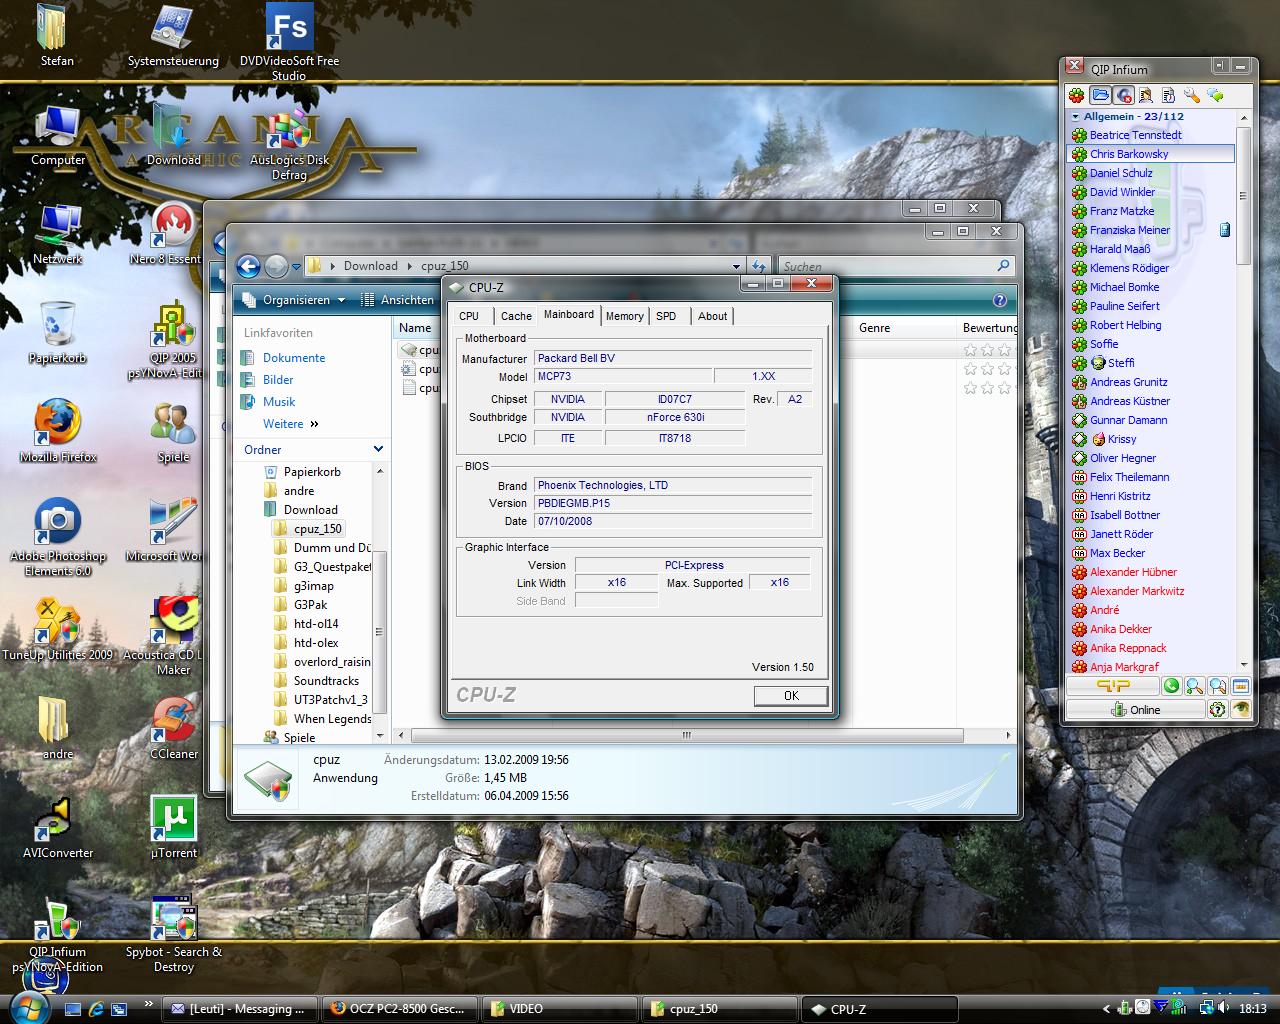This screenshot has height=1024, width=1280.
Task: Click the QIP window panel icon
Action: [1241, 686]
